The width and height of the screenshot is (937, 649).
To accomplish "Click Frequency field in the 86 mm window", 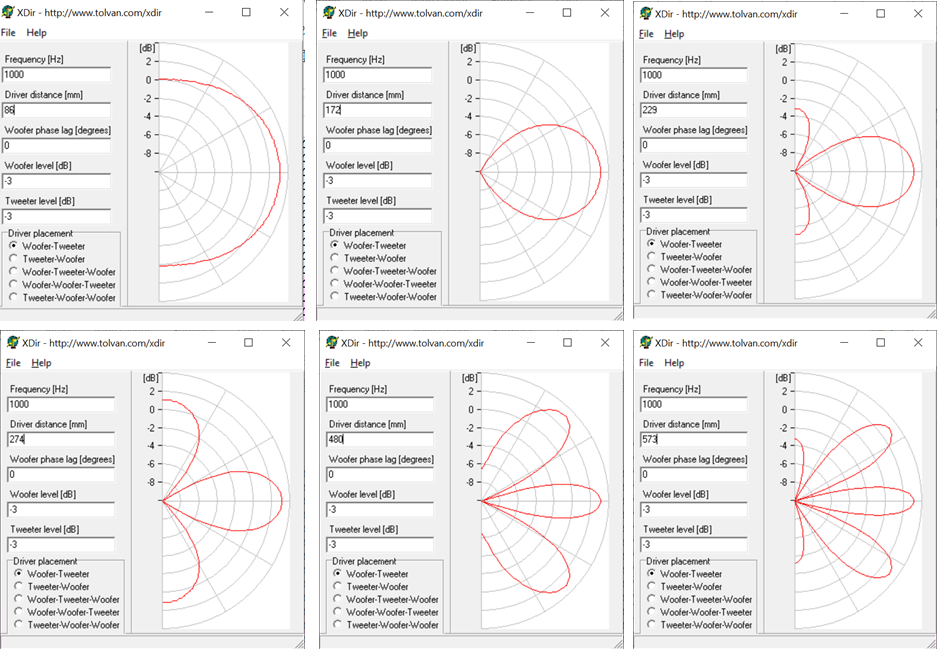I will pyautogui.click(x=57, y=75).
